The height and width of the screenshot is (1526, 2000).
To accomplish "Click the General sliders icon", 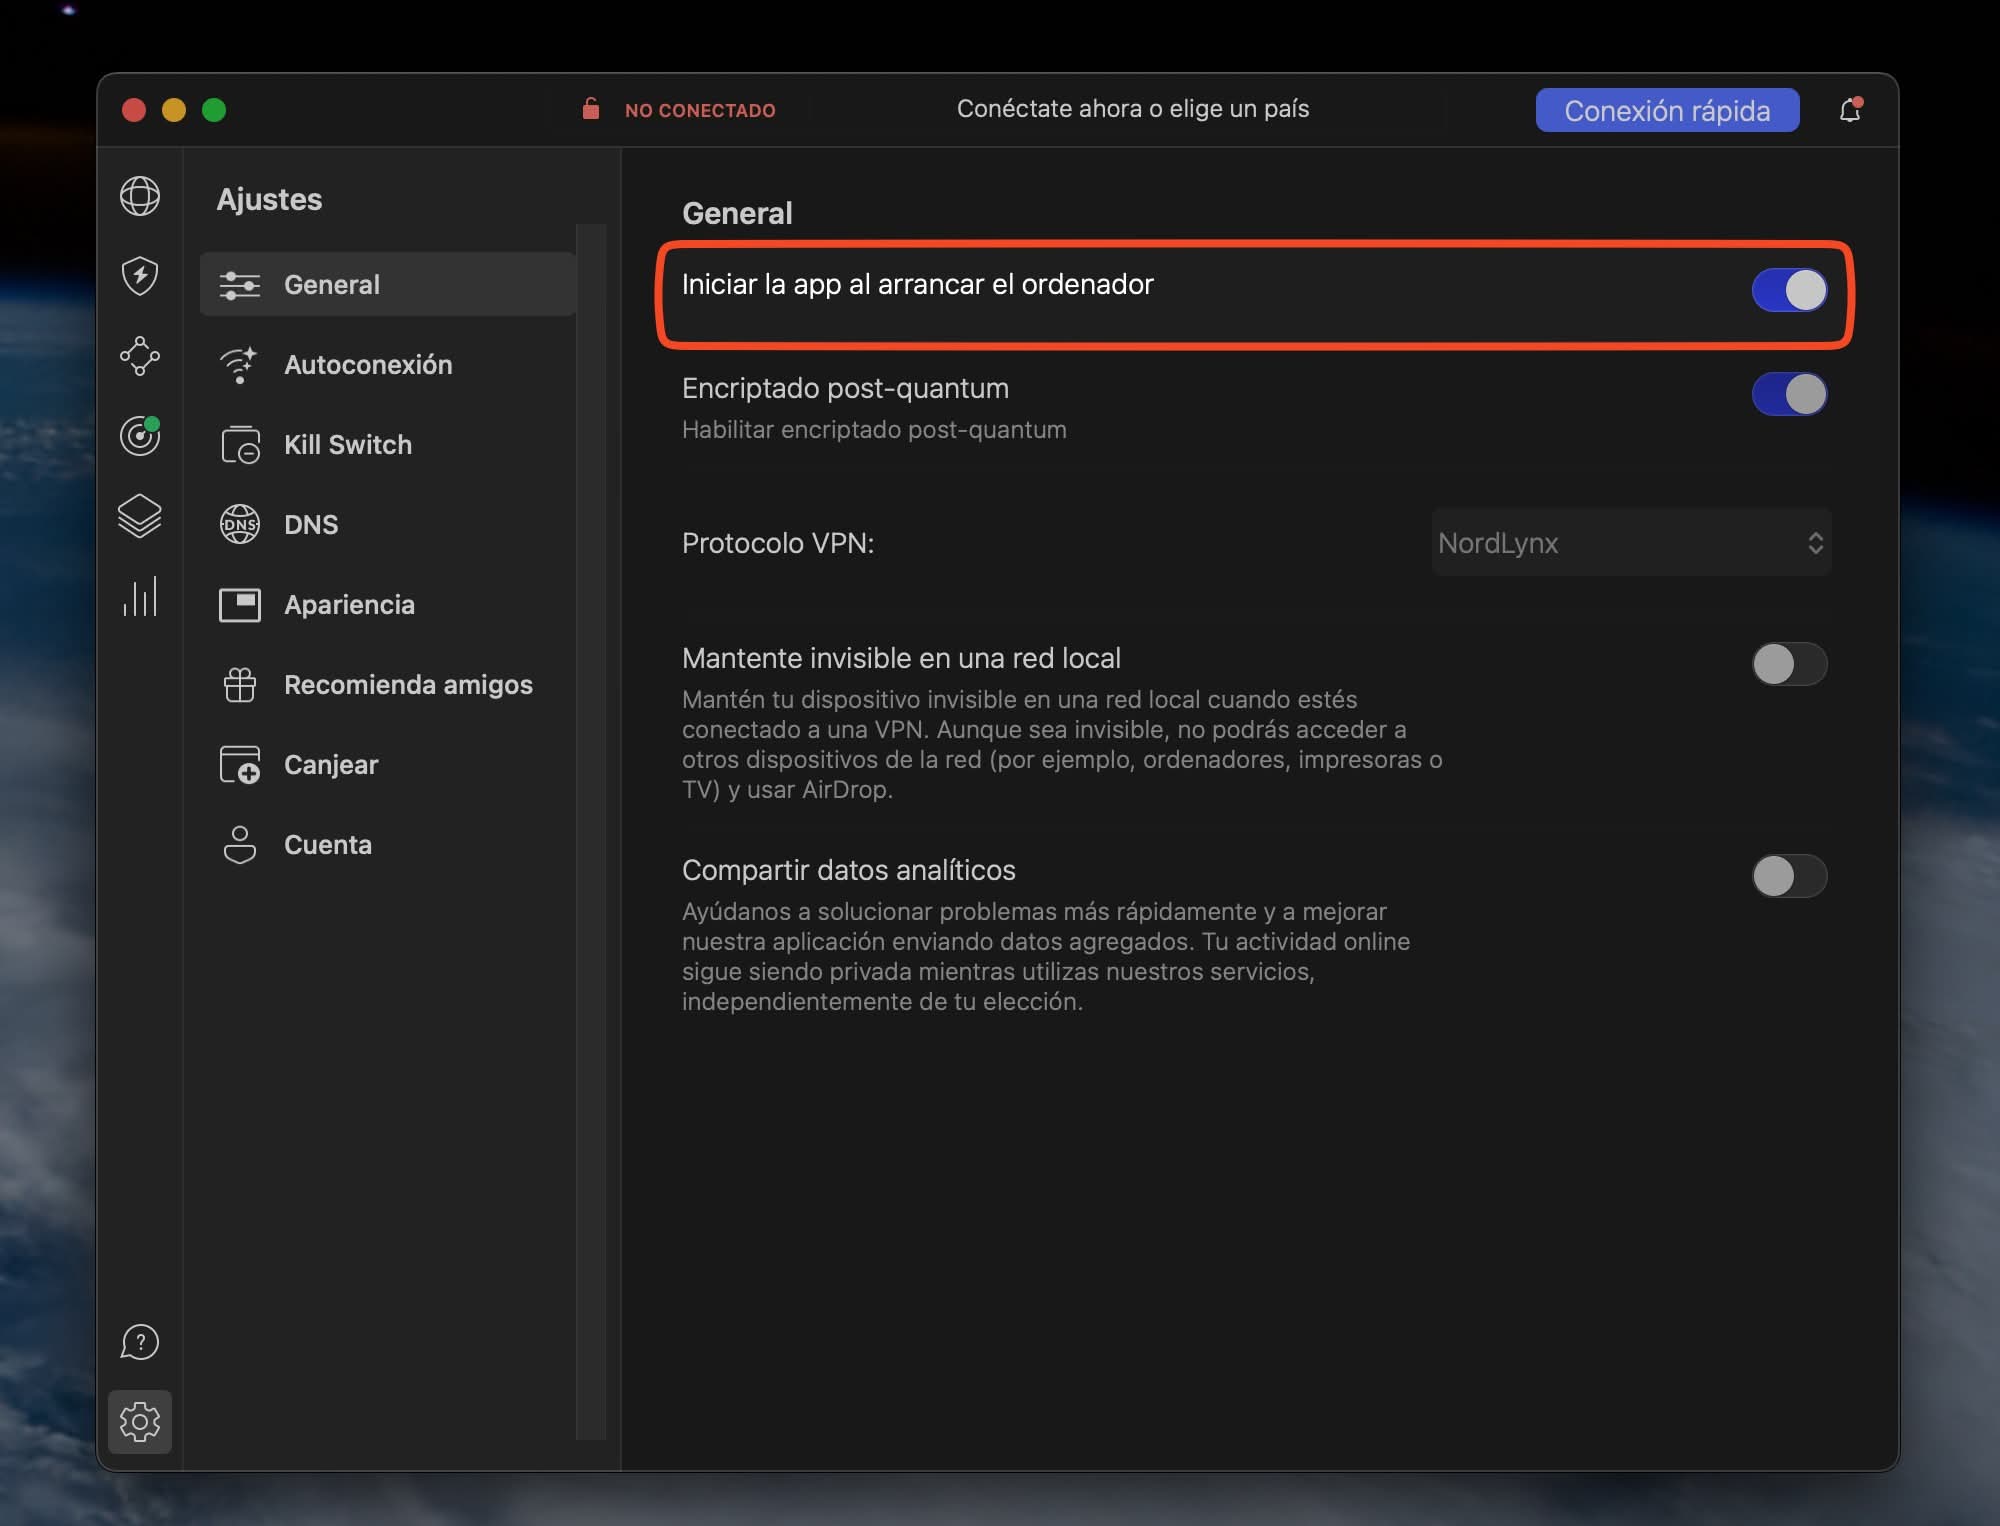I will (240, 285).
